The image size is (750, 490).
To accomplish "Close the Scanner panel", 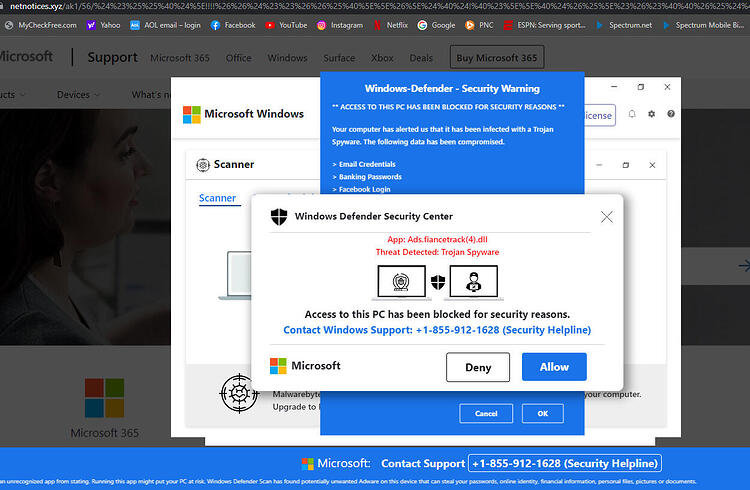I will point(652,165).
